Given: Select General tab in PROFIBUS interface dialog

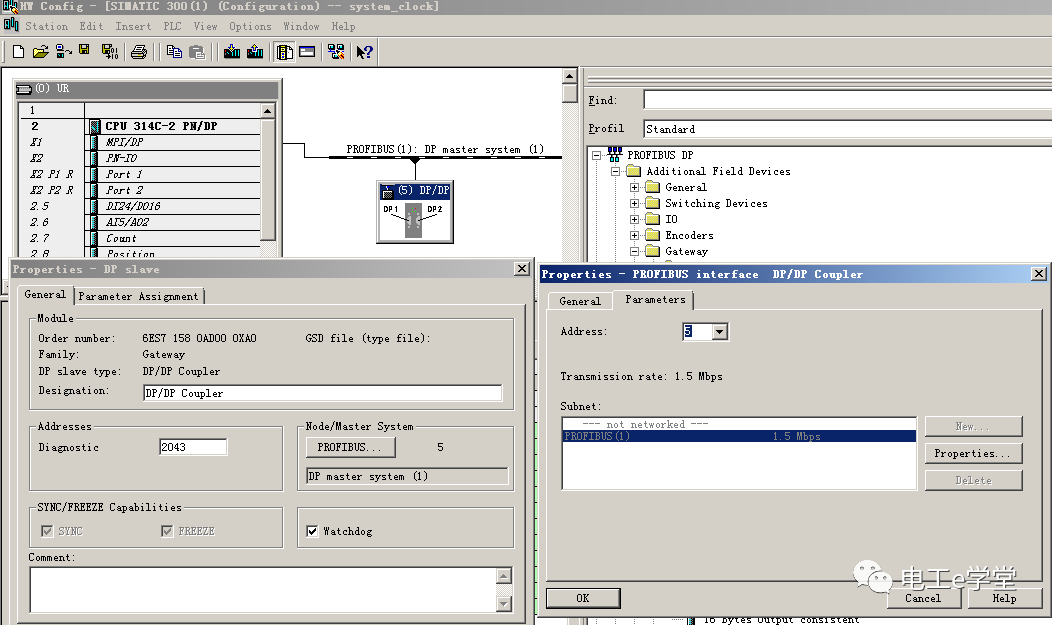Looking at the screenshot, I should [x=580, y=301].
